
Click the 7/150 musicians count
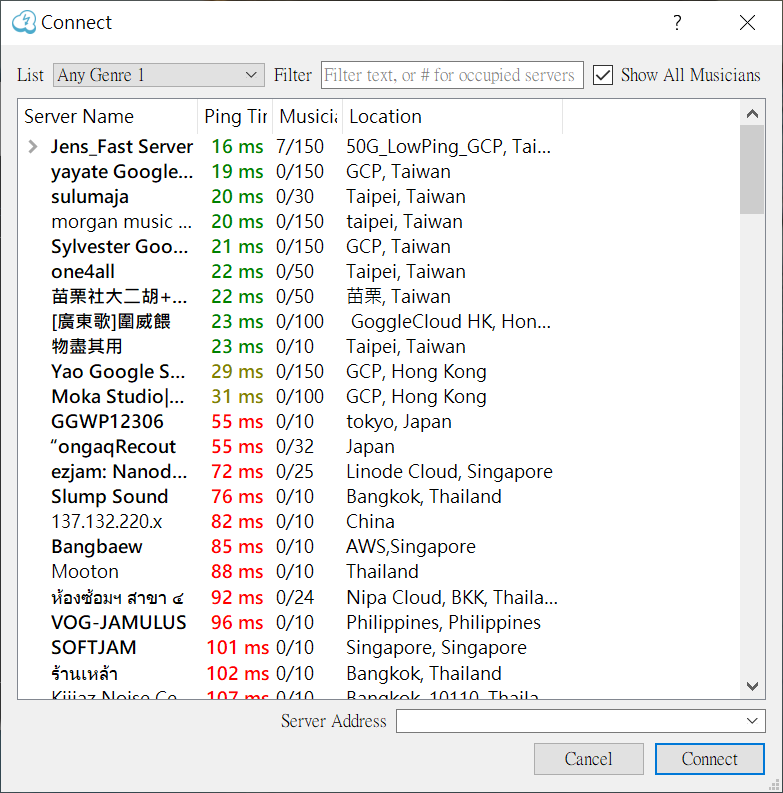point(299,147)
